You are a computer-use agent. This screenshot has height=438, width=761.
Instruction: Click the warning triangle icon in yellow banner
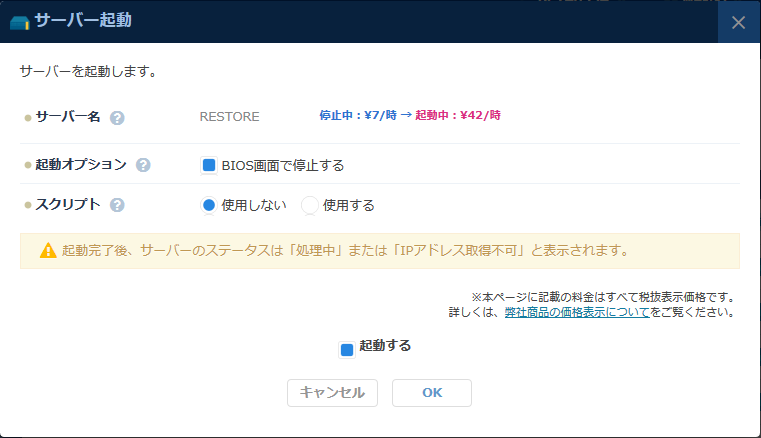[48, 251]
